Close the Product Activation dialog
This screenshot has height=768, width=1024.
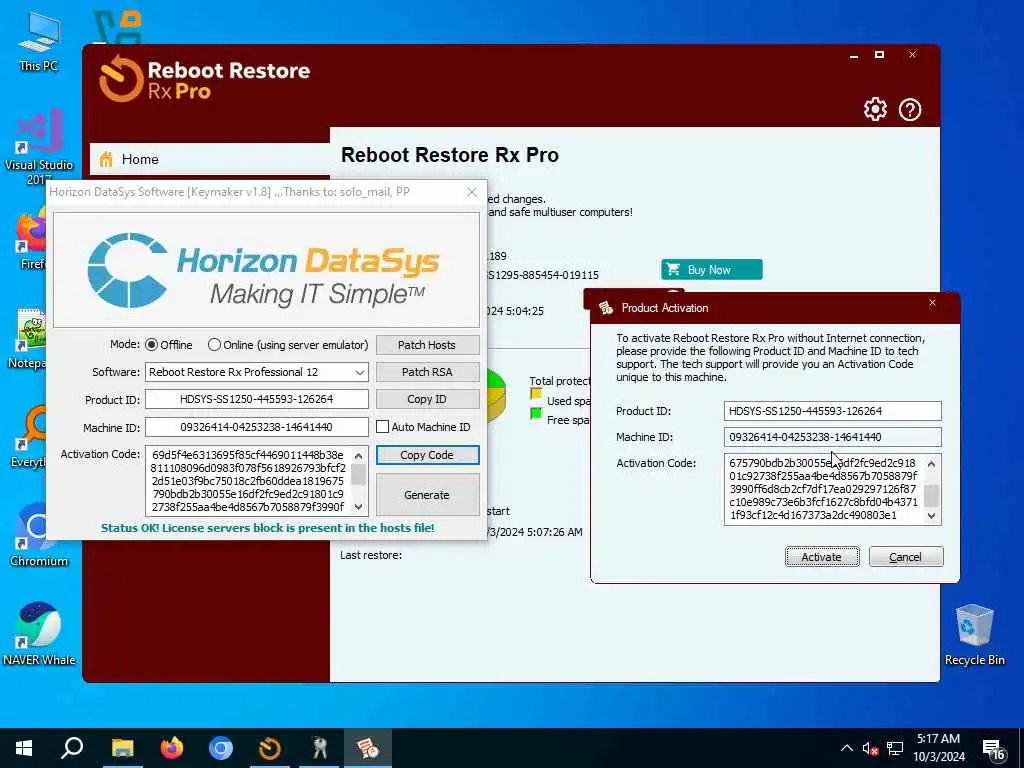[x=932, y=302]
